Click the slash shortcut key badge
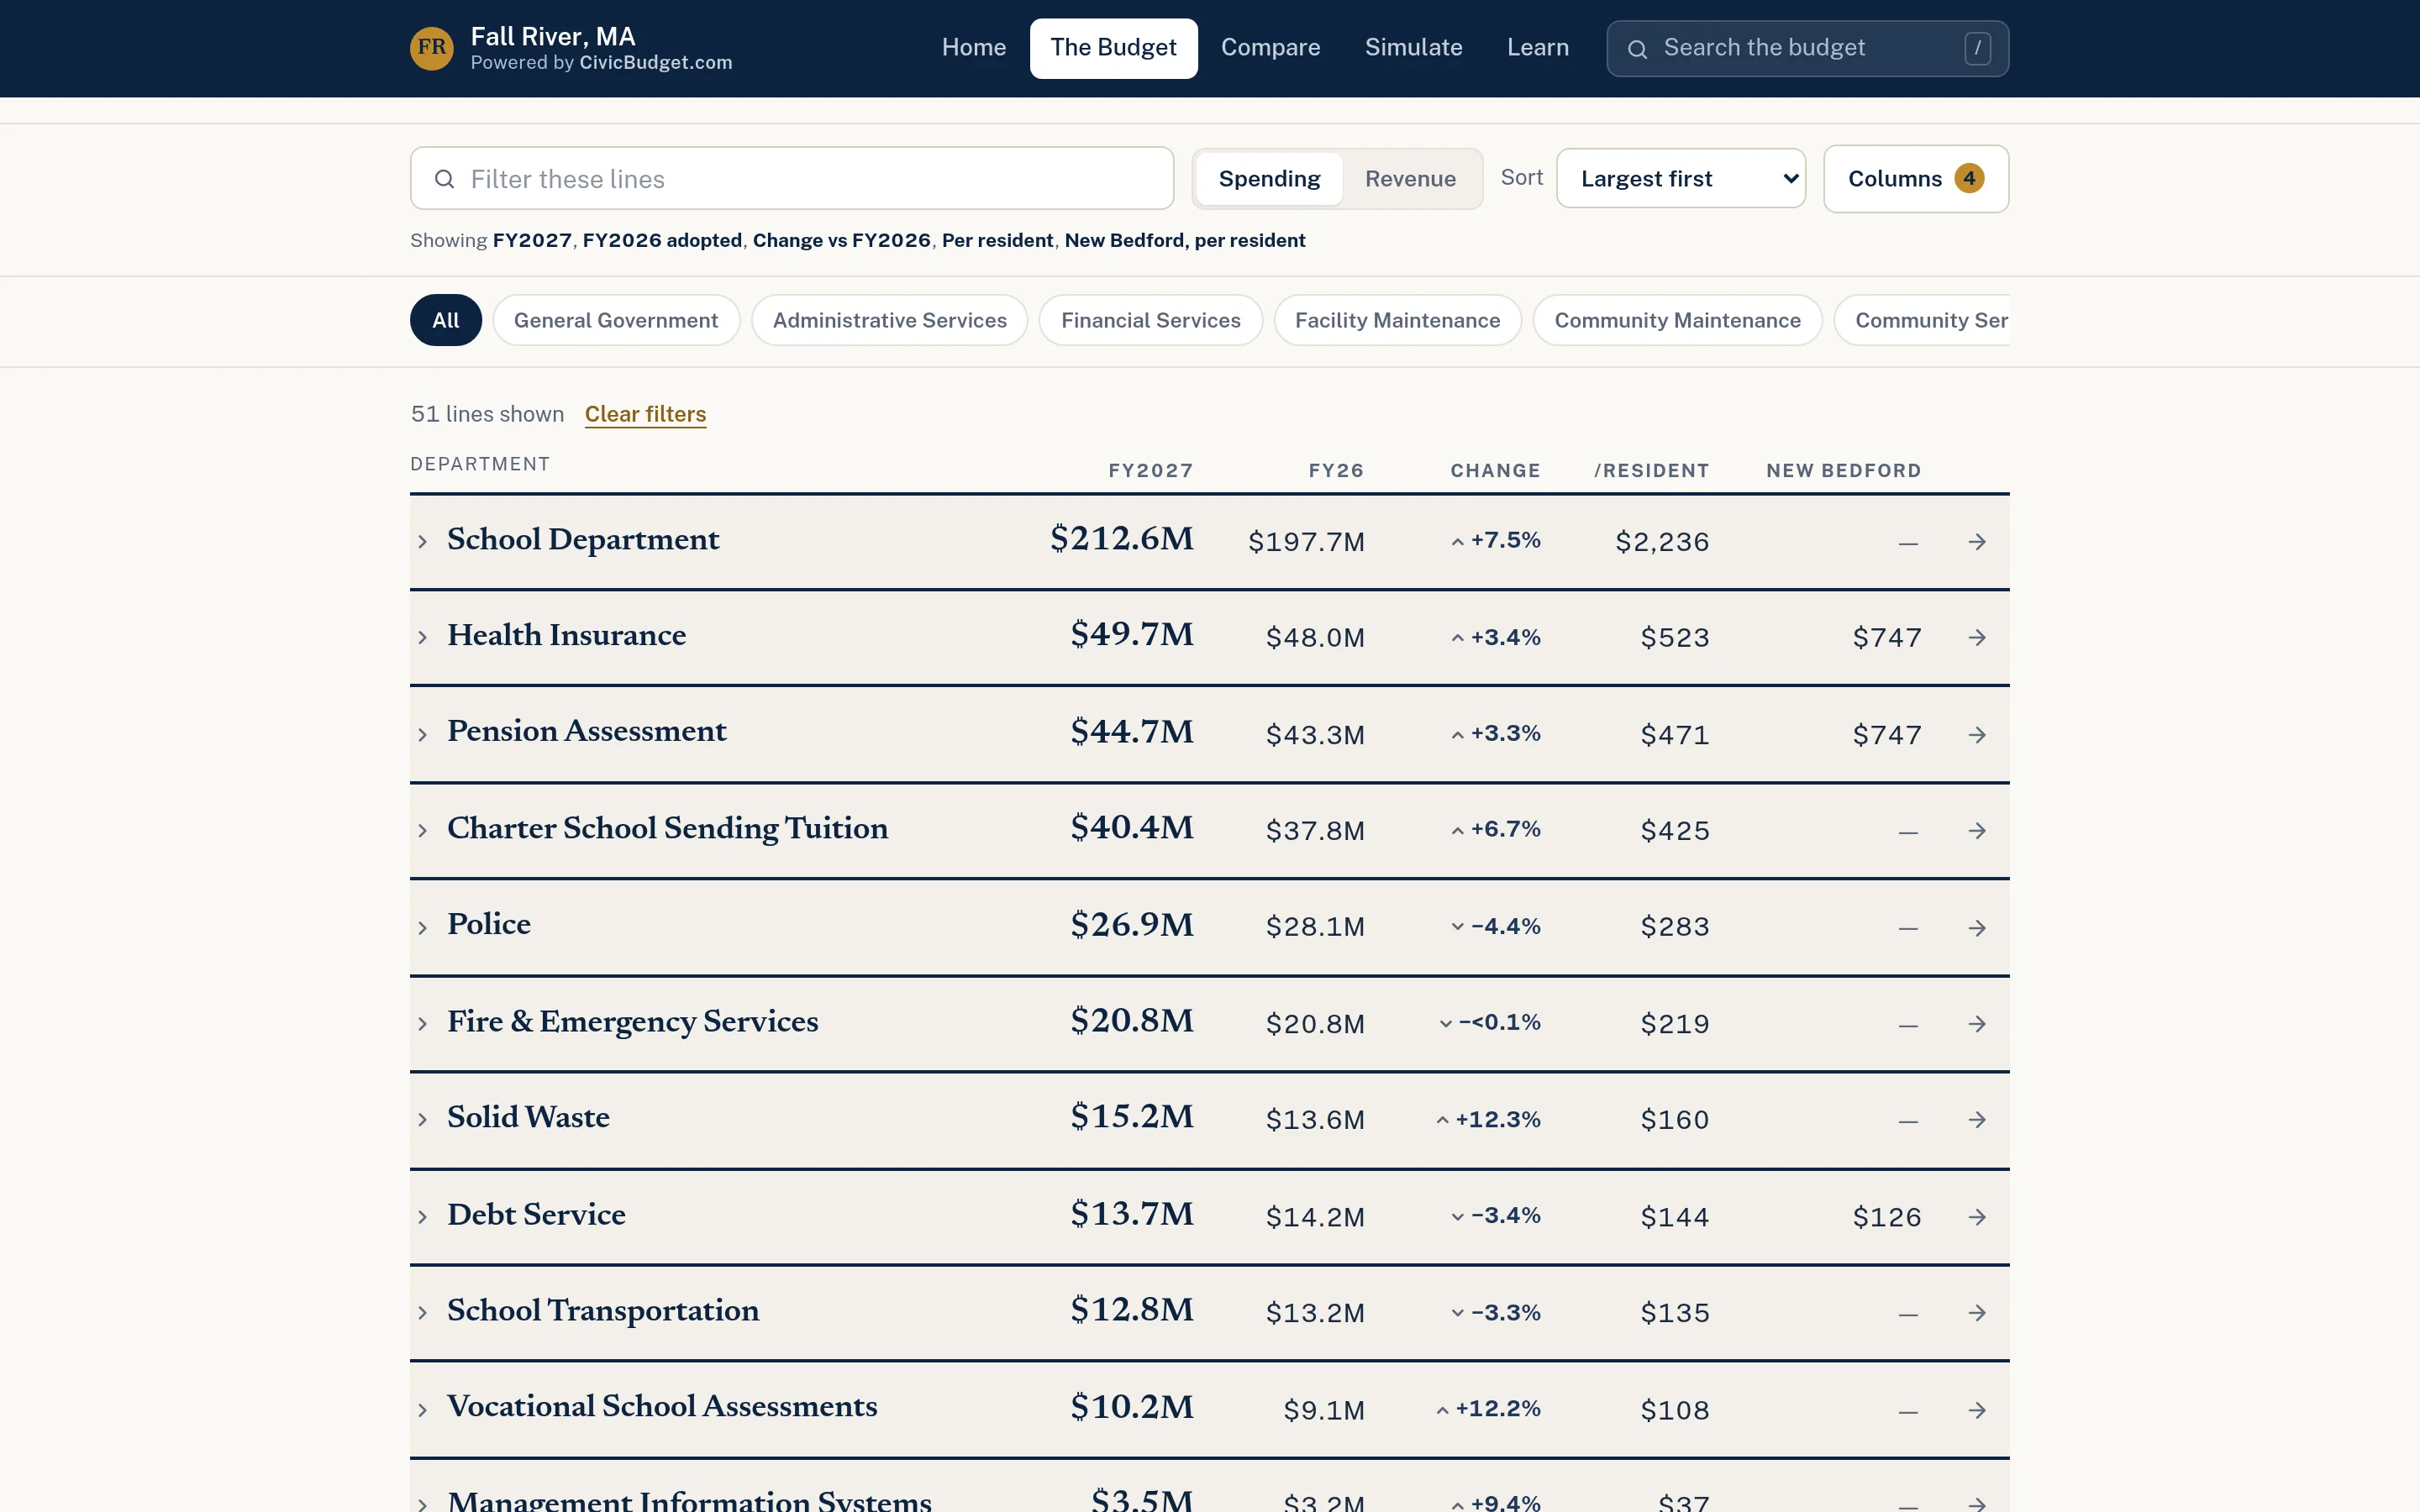Image resolution: width=2420 pixels, height=1512 pixels. pos(1977,48)
